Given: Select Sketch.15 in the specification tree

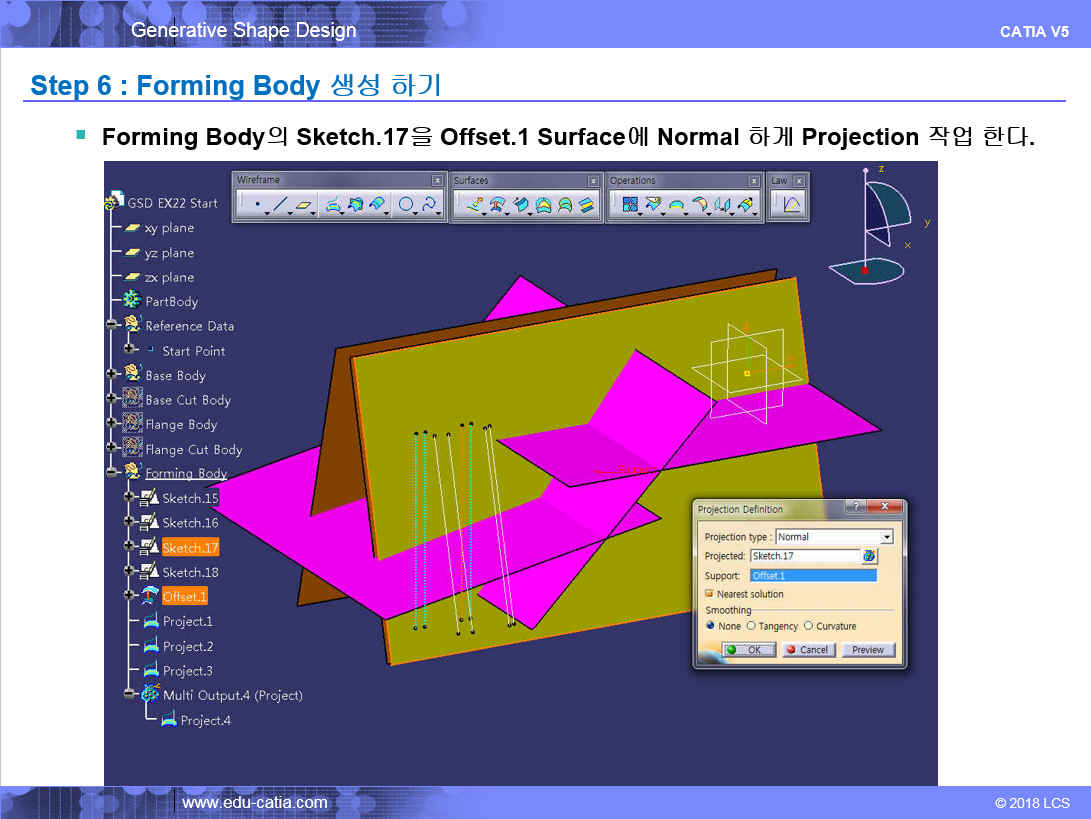Looking at the screenshot, I should [190, 498].
